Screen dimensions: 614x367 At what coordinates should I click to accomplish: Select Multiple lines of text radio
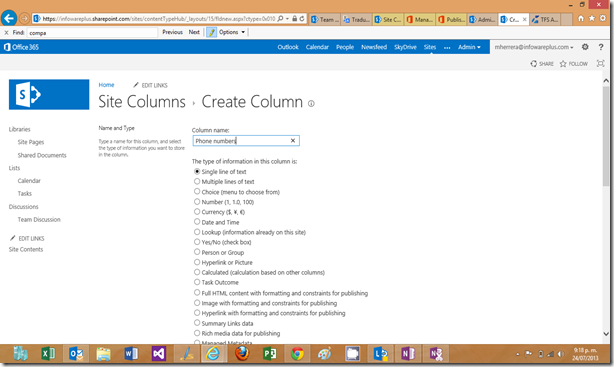(x=197, y=181)
